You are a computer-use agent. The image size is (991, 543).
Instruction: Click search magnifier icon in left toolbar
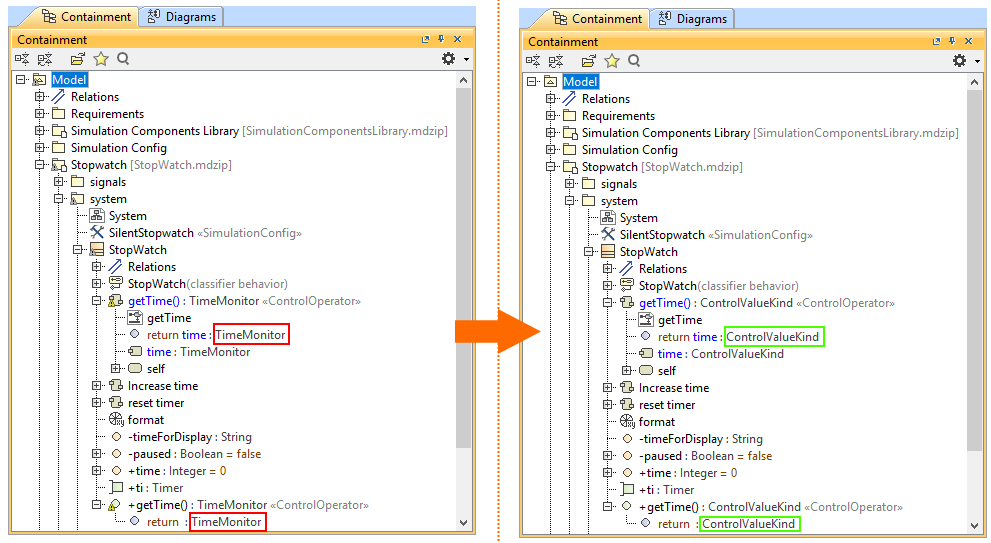(123, 59)
